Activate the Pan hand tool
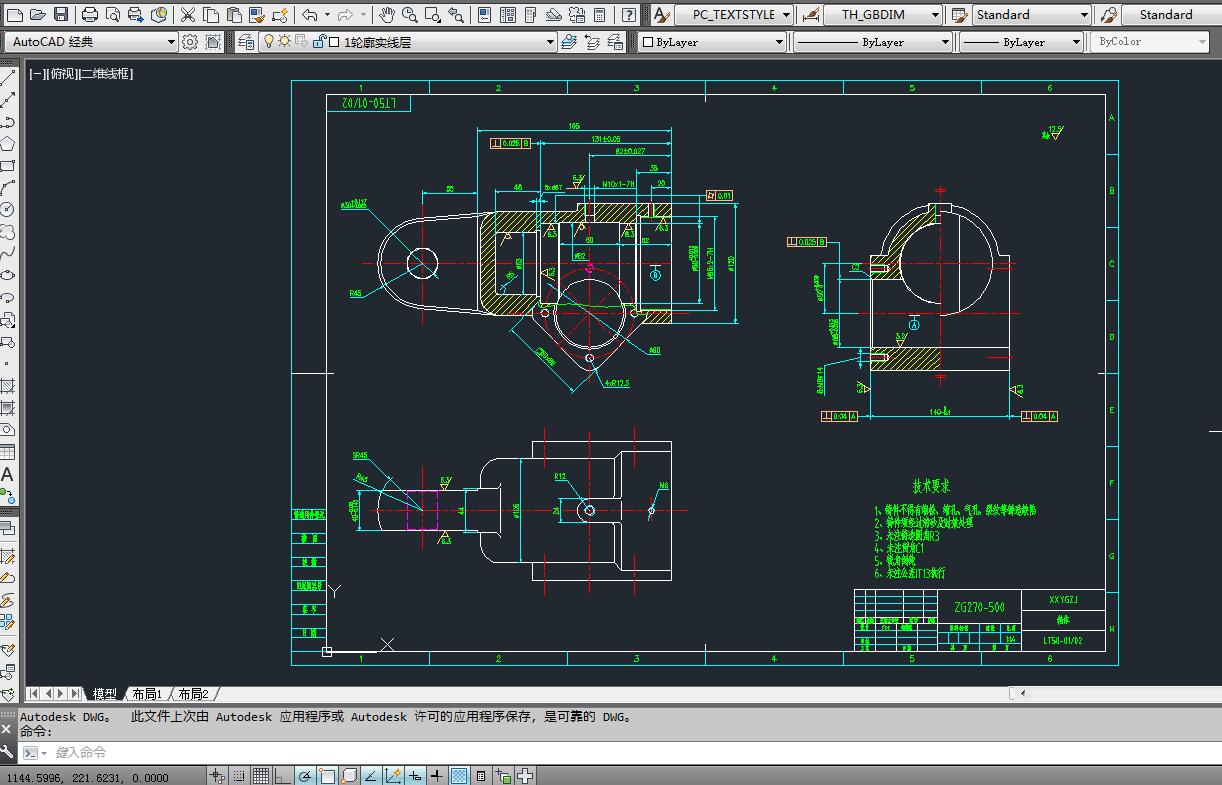 tap(386, 14)
